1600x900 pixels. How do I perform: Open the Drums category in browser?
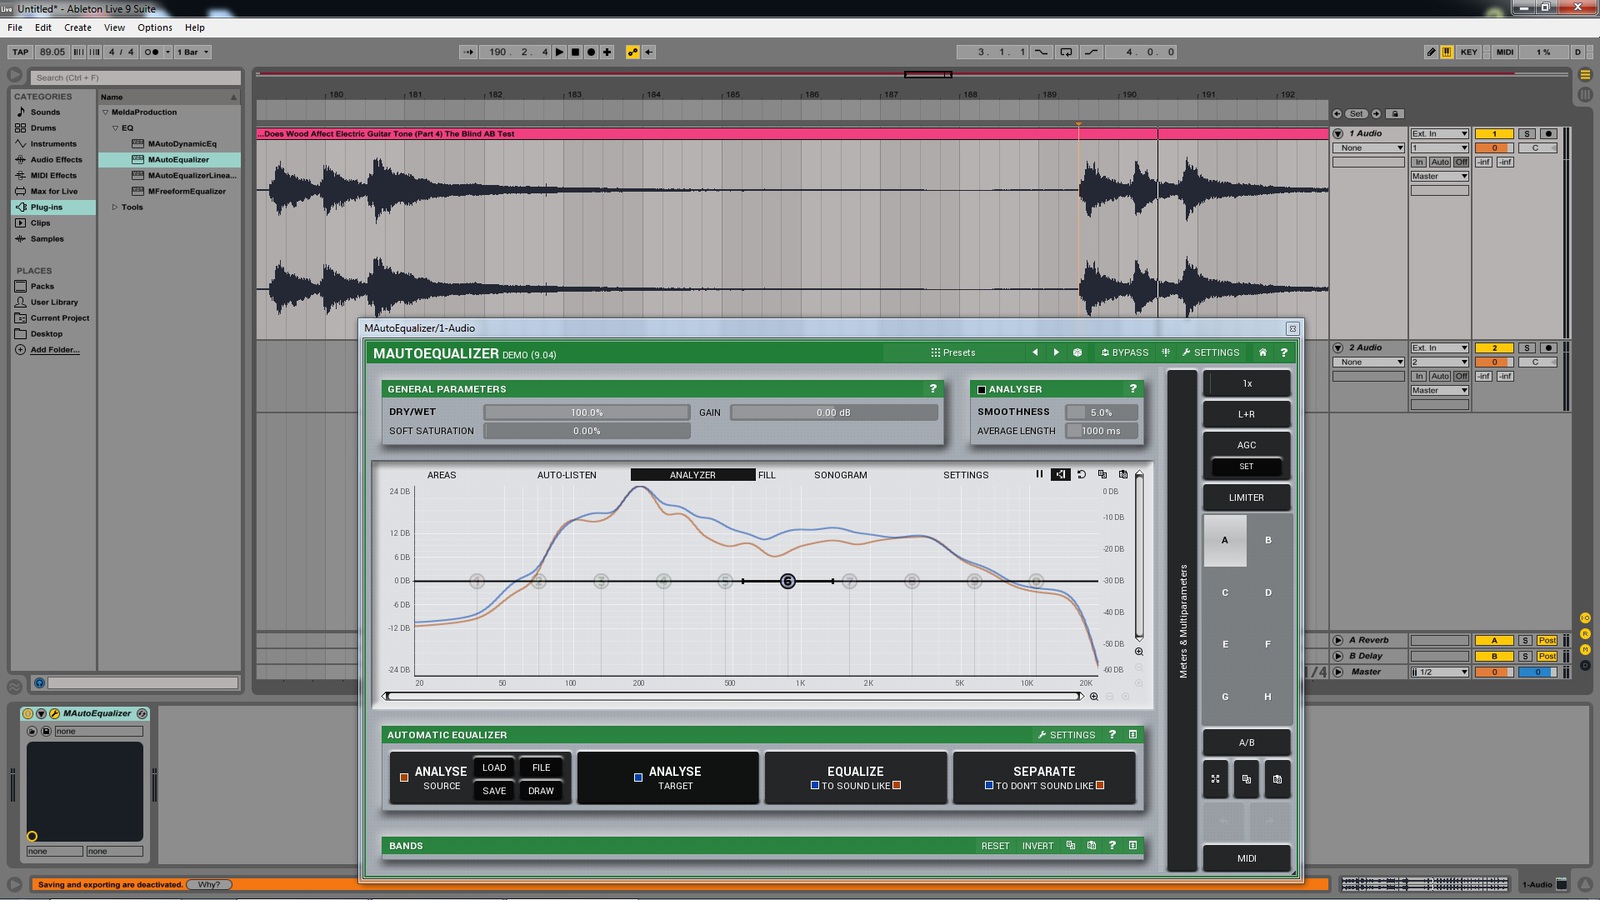point(43,128)
